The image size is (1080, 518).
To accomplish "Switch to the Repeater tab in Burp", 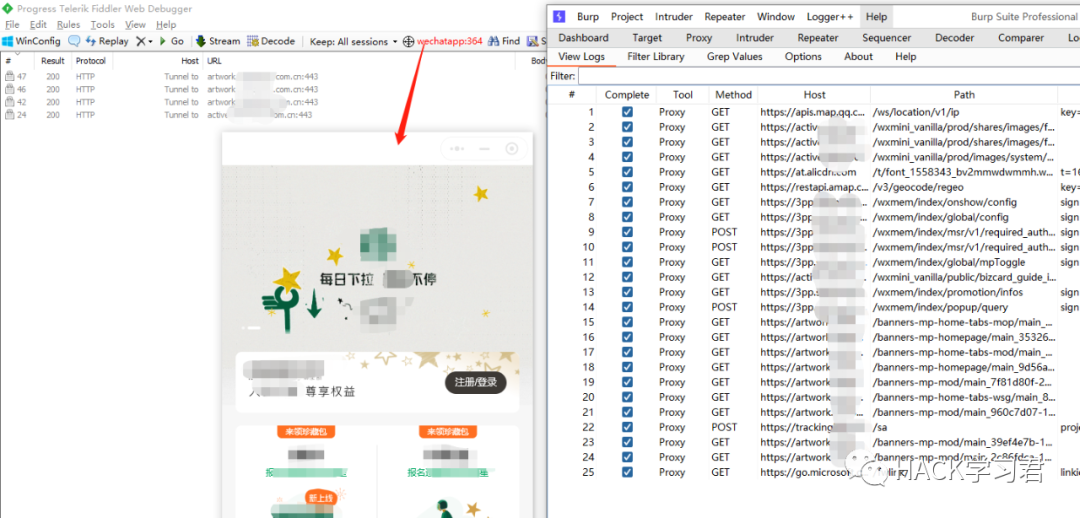I will point(817,37).
